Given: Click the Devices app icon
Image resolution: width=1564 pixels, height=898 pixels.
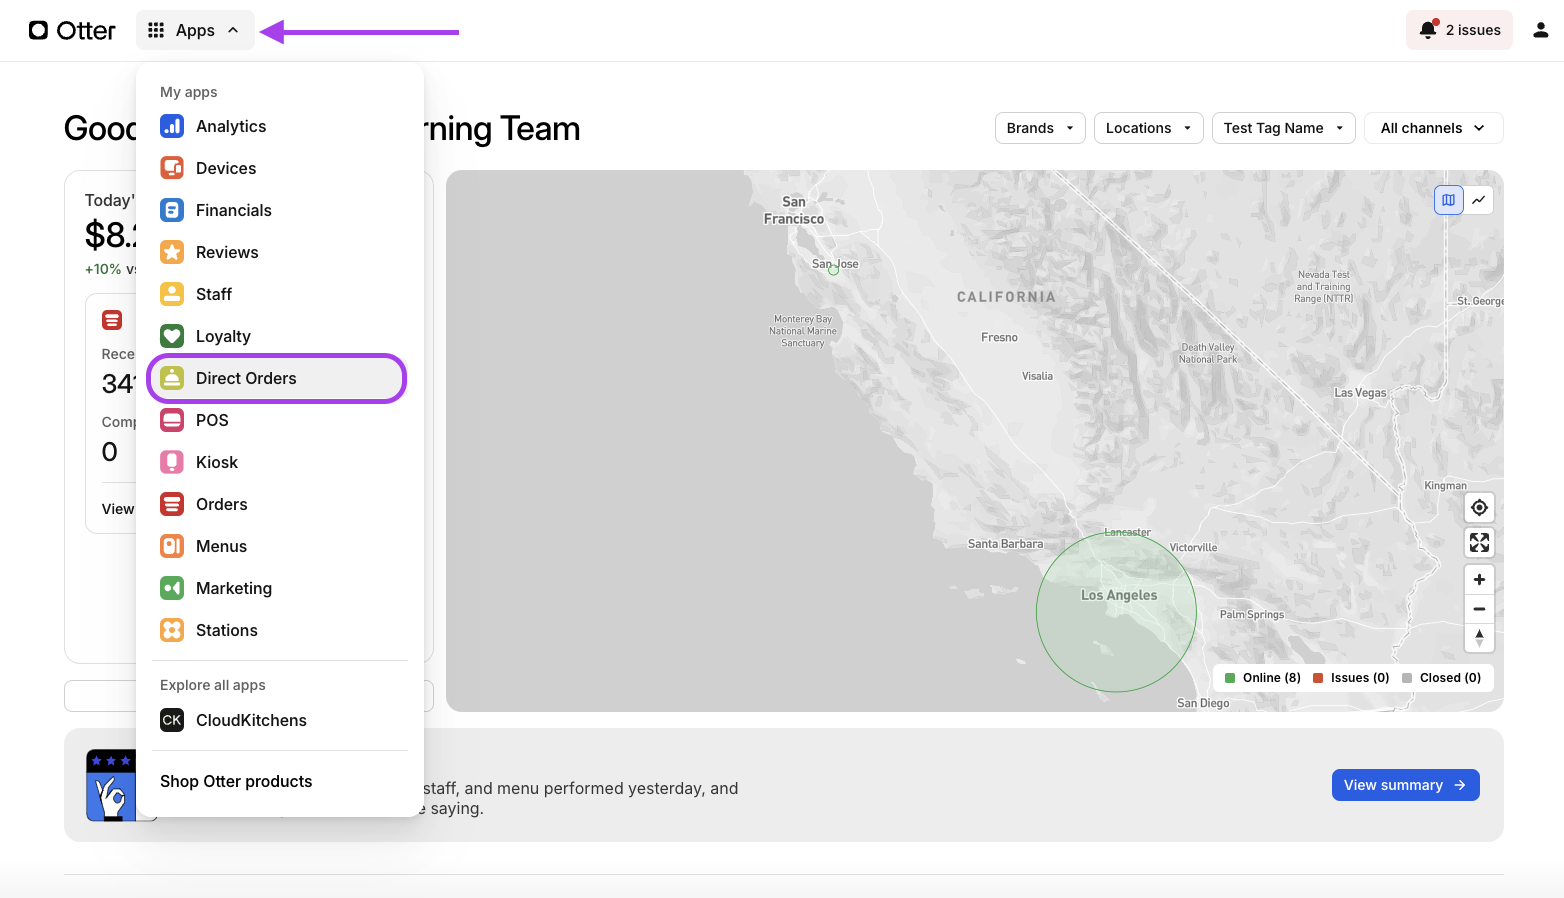Looking at the screenshot, I should (x=172, y=168).
